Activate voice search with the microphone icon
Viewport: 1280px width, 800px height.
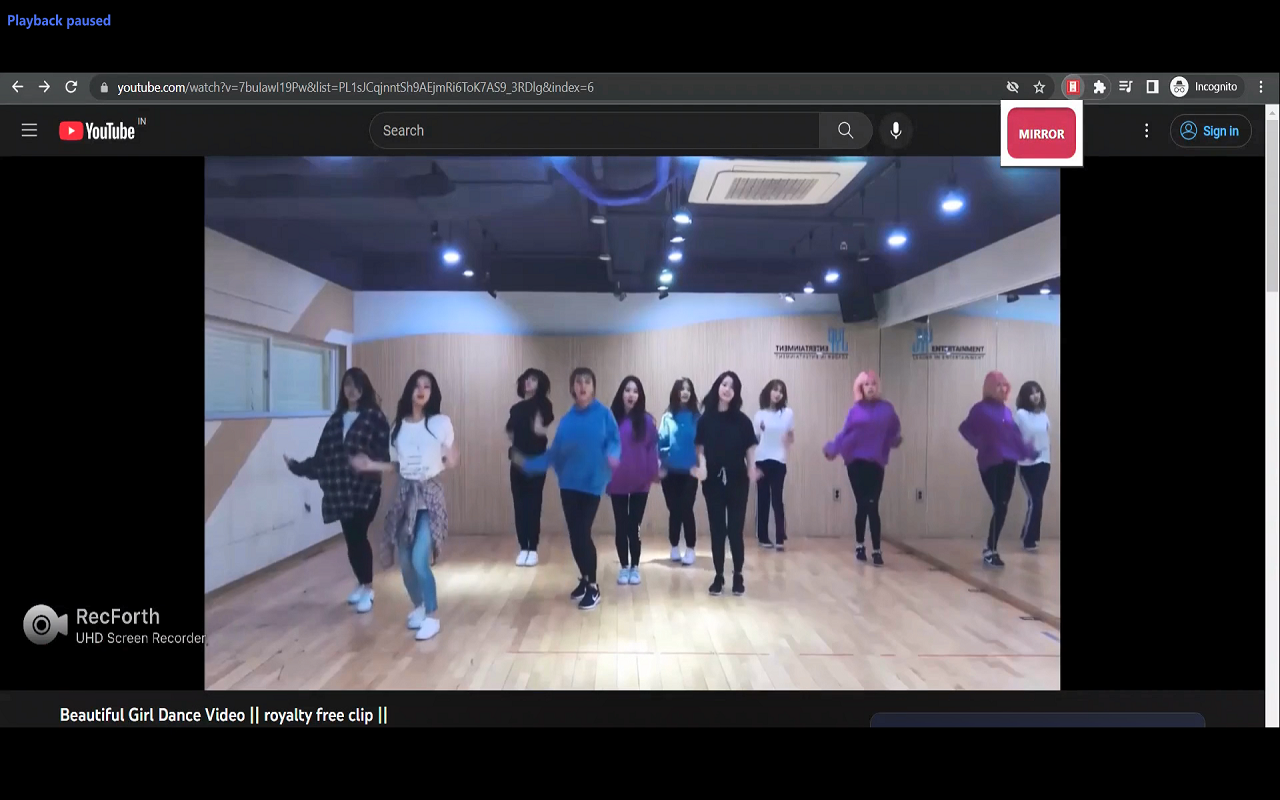(x=895, y=130)
